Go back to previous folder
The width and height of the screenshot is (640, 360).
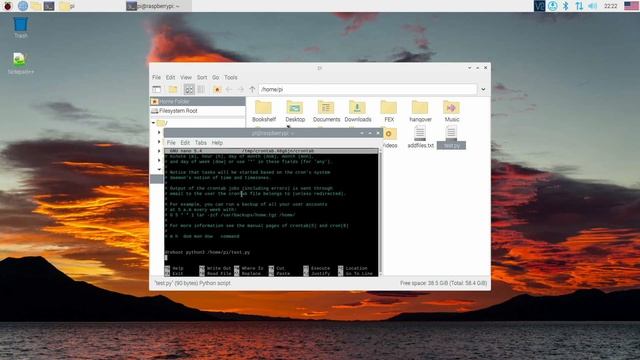point(229,89)
